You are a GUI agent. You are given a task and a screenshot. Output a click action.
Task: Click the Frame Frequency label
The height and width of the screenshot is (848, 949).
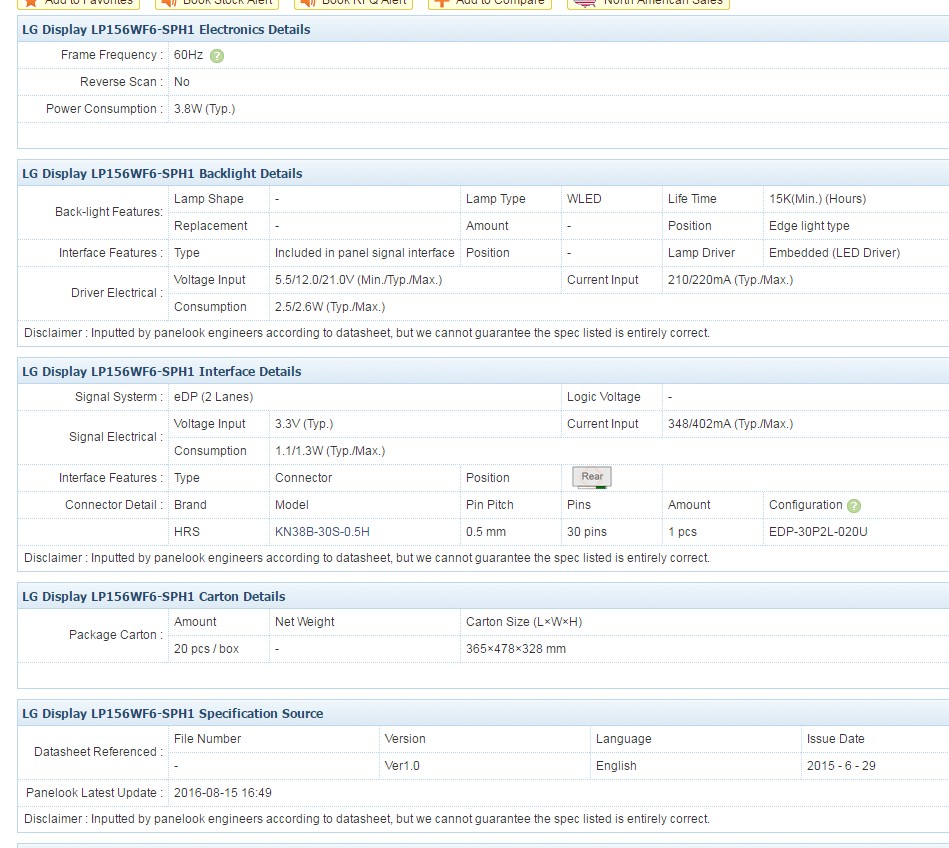coord(111,55)
